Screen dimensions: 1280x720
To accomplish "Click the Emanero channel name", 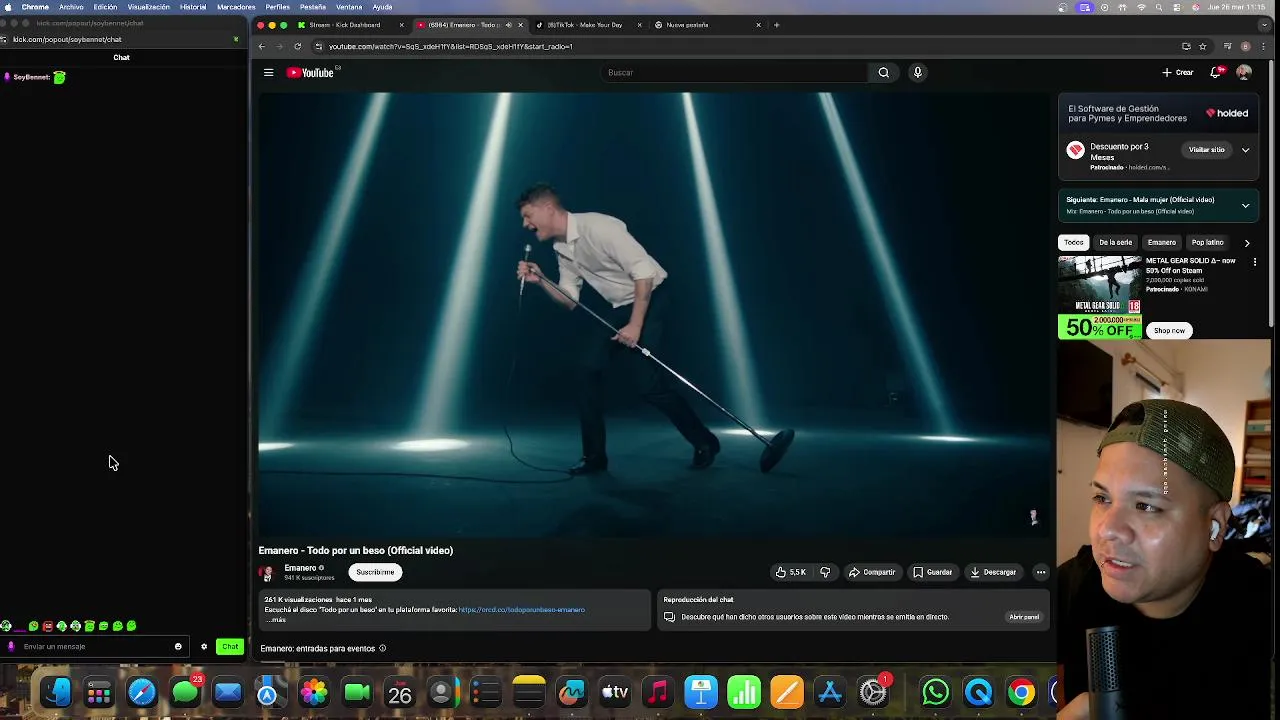I will point(300,568).
